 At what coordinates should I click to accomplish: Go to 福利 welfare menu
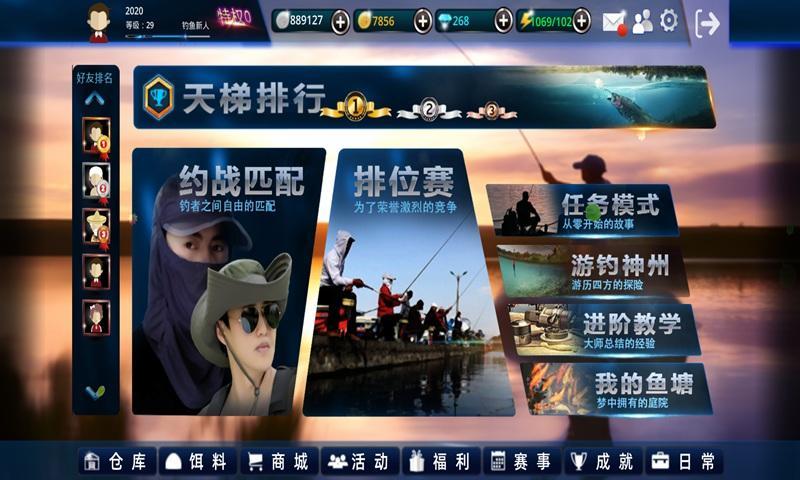pyautogui.click(x=438, y=461)
